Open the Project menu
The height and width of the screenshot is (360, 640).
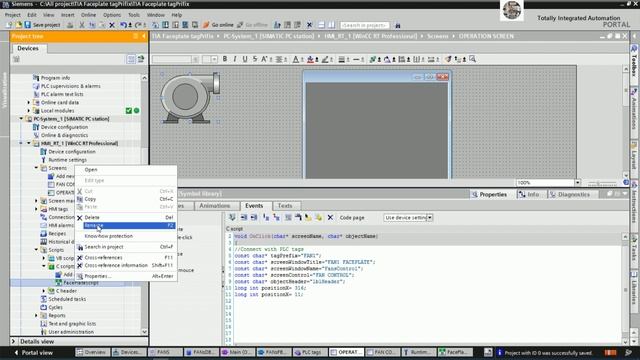coord(13,15)
